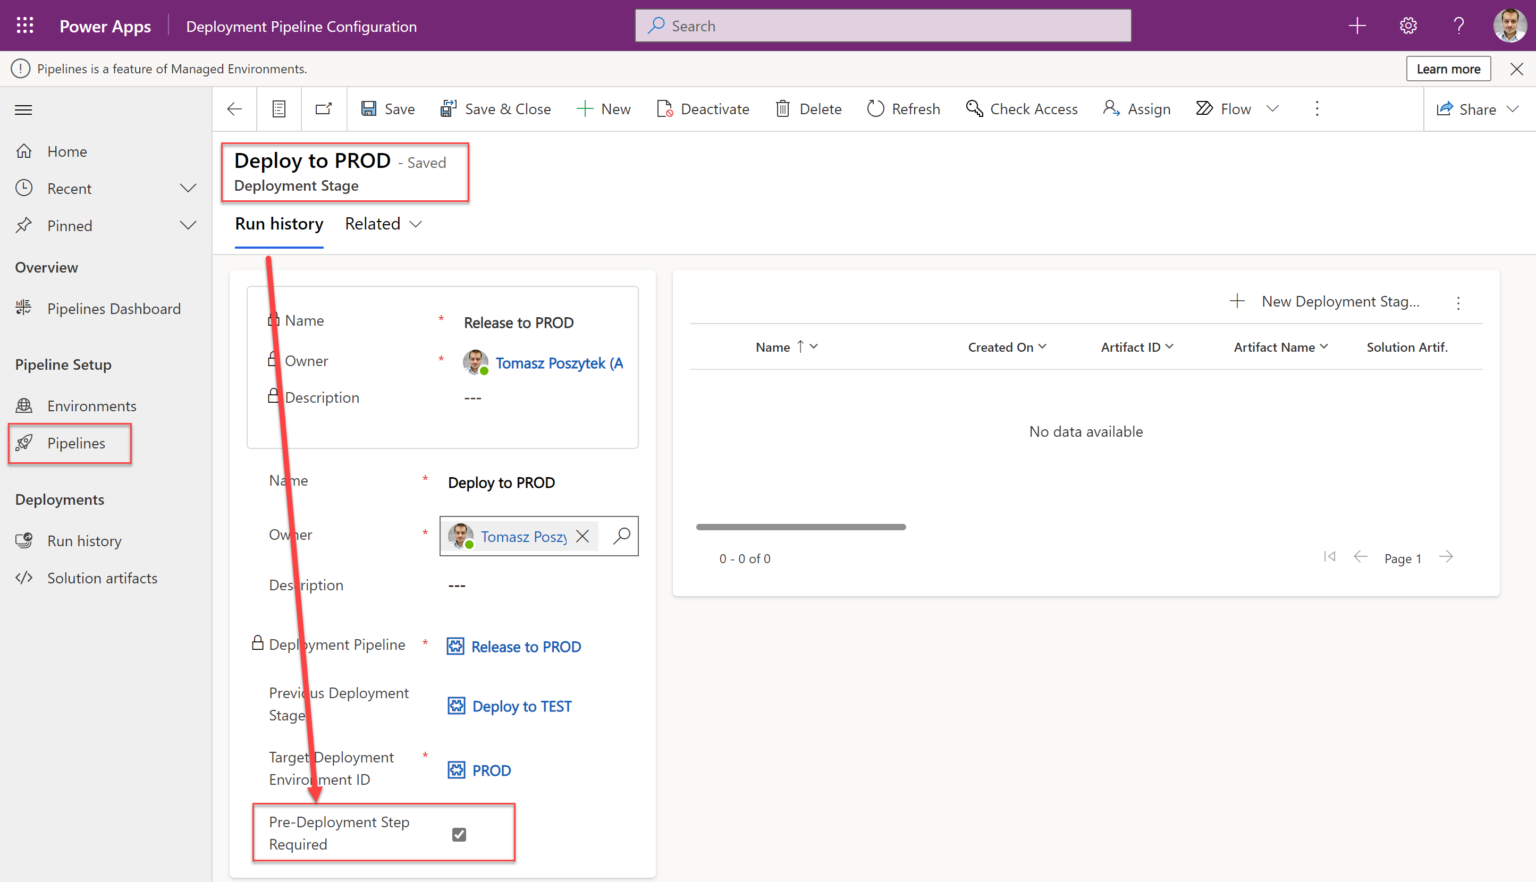Image resolution: width=1536 pixels, height=882 pixels.
Task: Go to previous page arrow
Action: click(x=1360, y=557)
